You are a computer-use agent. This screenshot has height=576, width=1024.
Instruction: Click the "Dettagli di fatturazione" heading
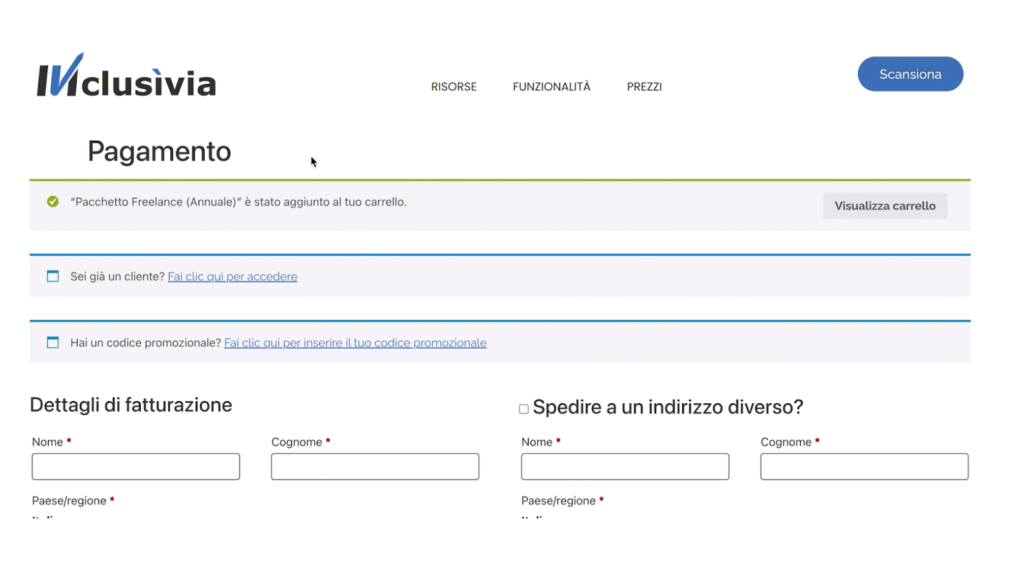131,405
